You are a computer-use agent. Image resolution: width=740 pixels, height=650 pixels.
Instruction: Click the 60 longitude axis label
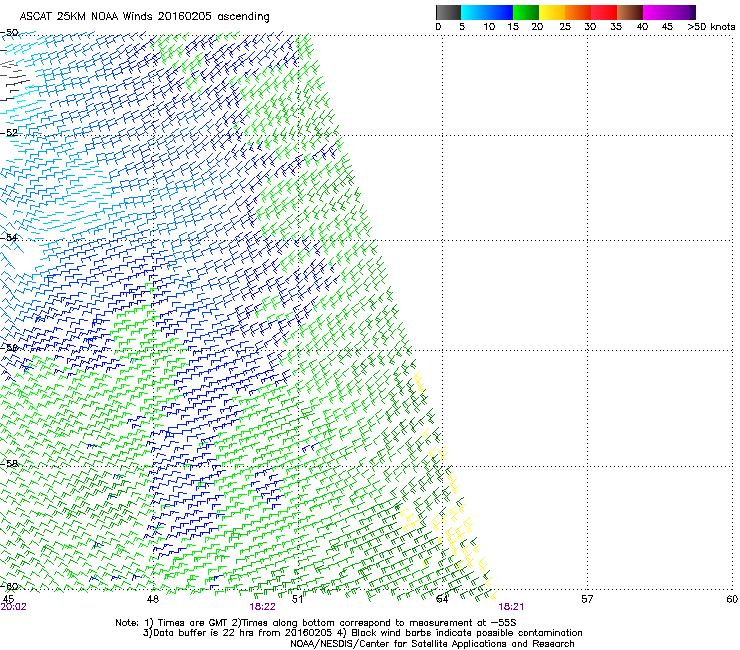[732, 599]
